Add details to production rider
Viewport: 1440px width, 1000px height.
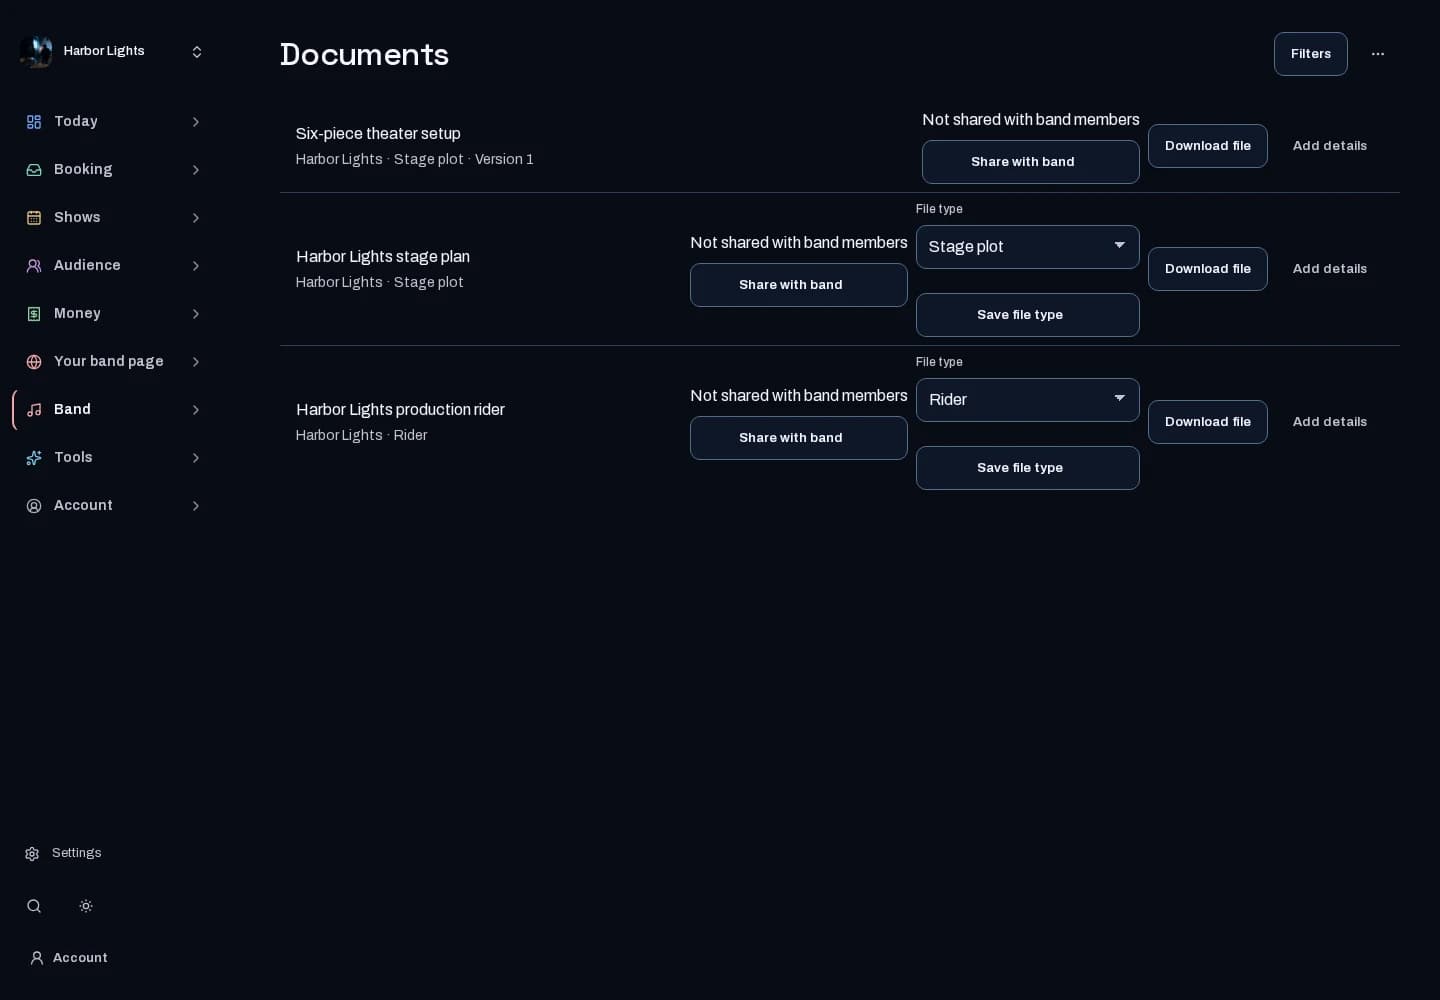tap(1330, 422)
